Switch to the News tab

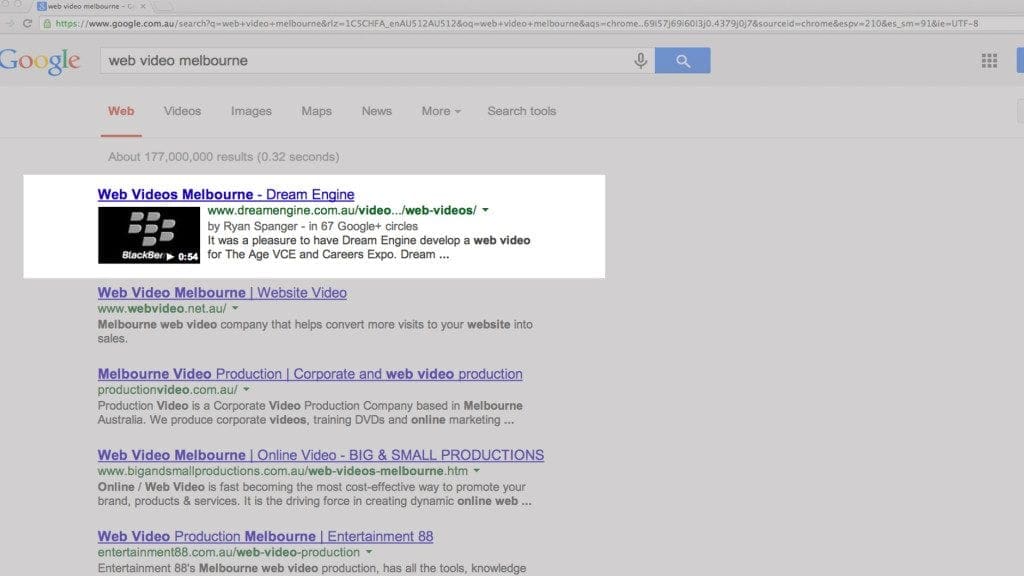pos(376,111)
